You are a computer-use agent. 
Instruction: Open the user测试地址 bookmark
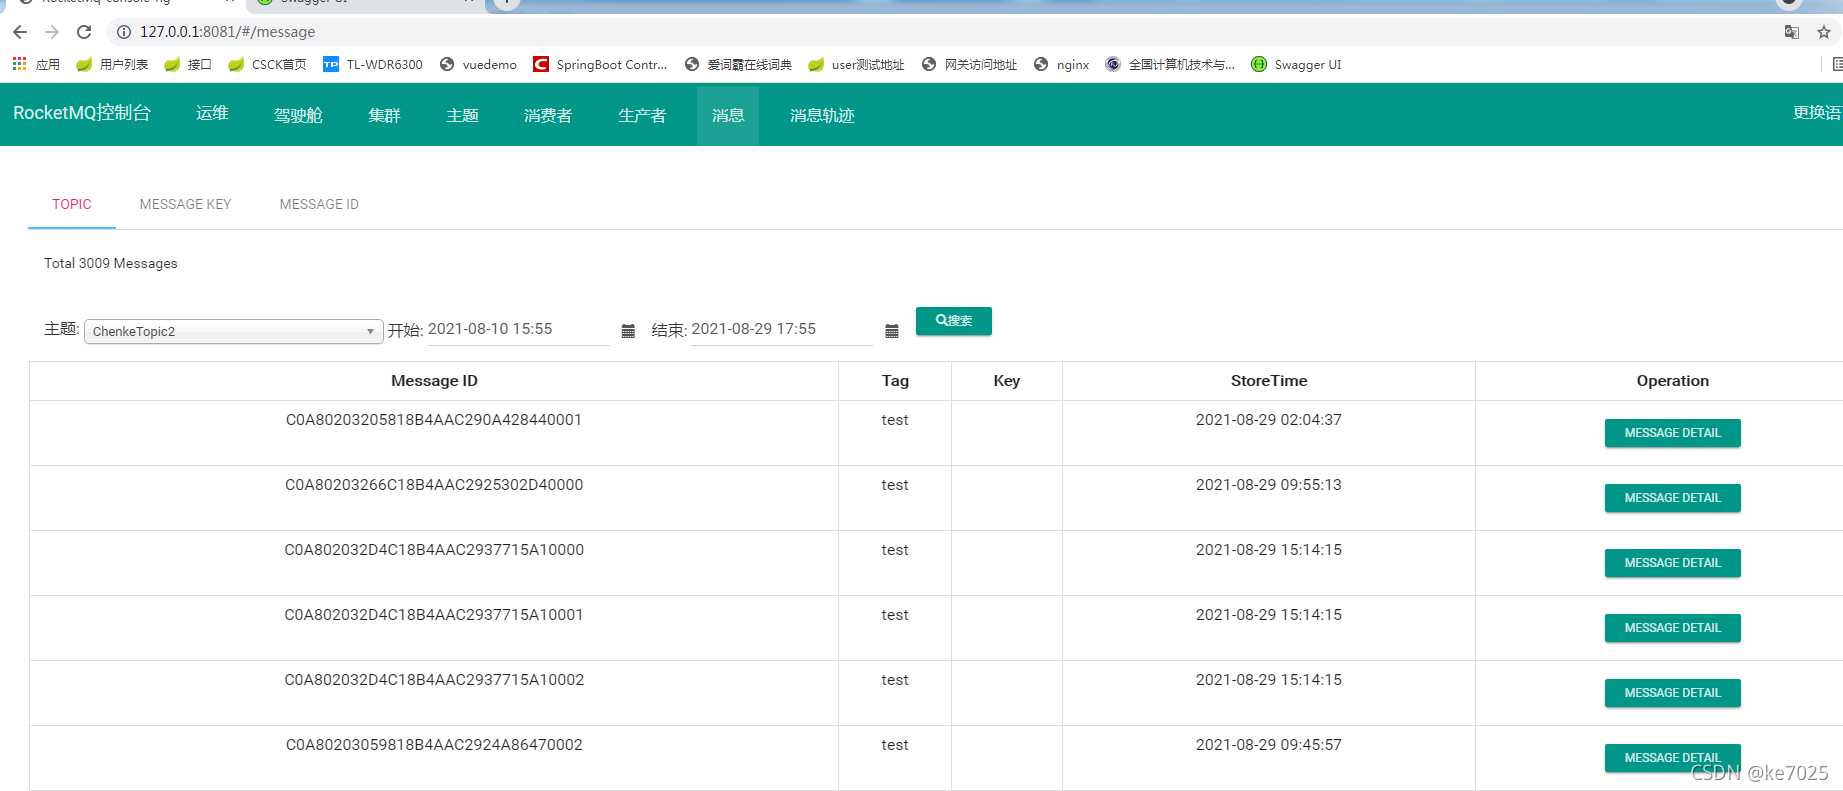(856, 64)
